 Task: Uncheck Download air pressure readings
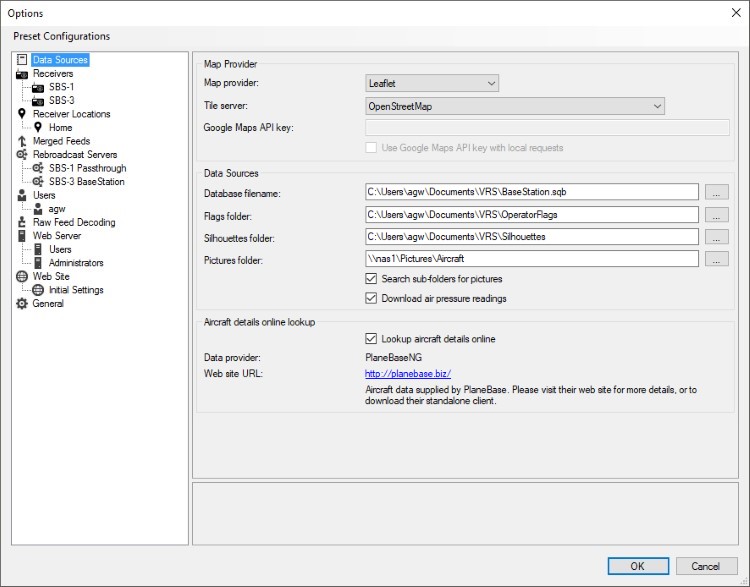[x=372, y=299]
